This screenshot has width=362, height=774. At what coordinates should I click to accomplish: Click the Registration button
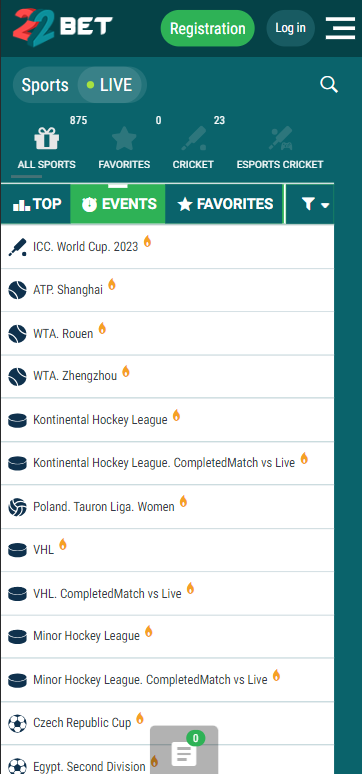[x=207, y=28]
